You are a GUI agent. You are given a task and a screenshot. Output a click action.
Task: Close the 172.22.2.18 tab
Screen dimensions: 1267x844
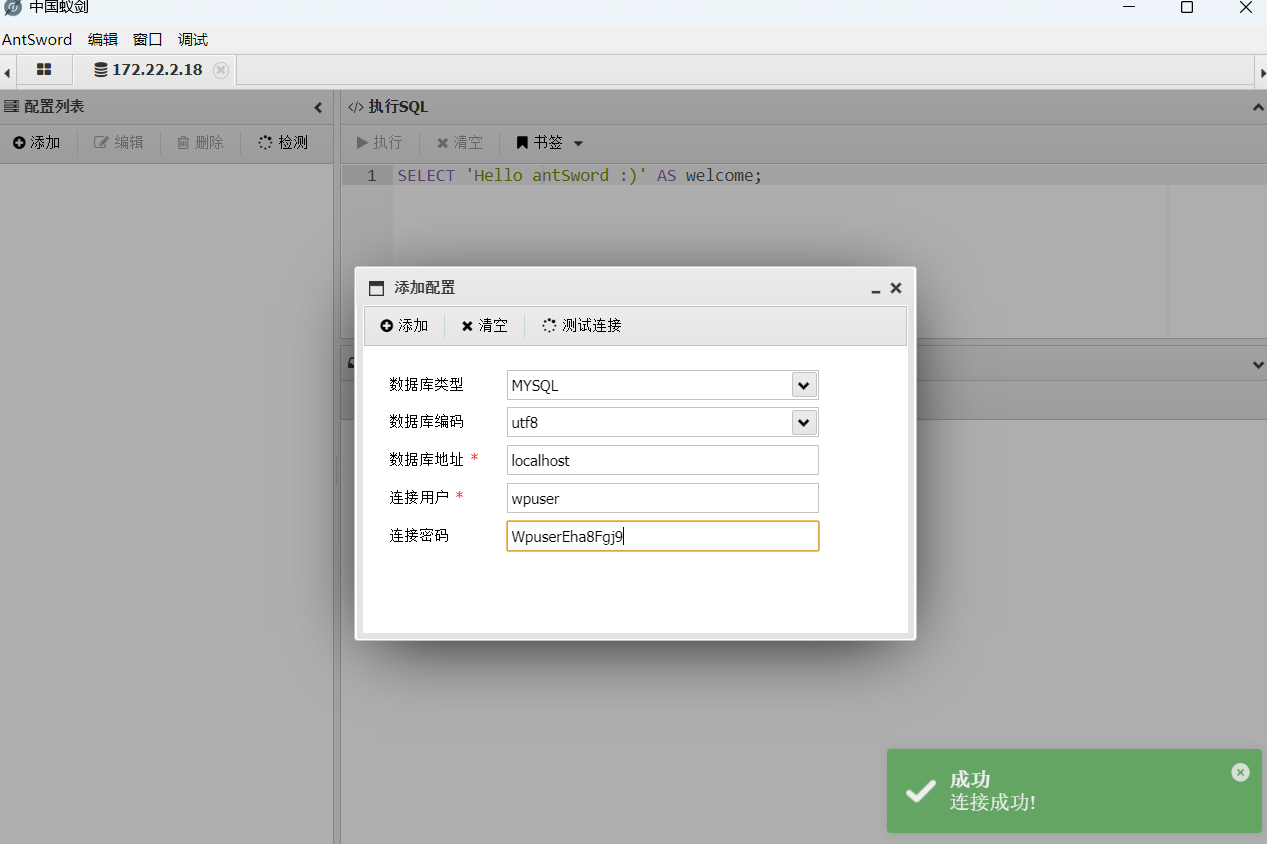(221, 70)
